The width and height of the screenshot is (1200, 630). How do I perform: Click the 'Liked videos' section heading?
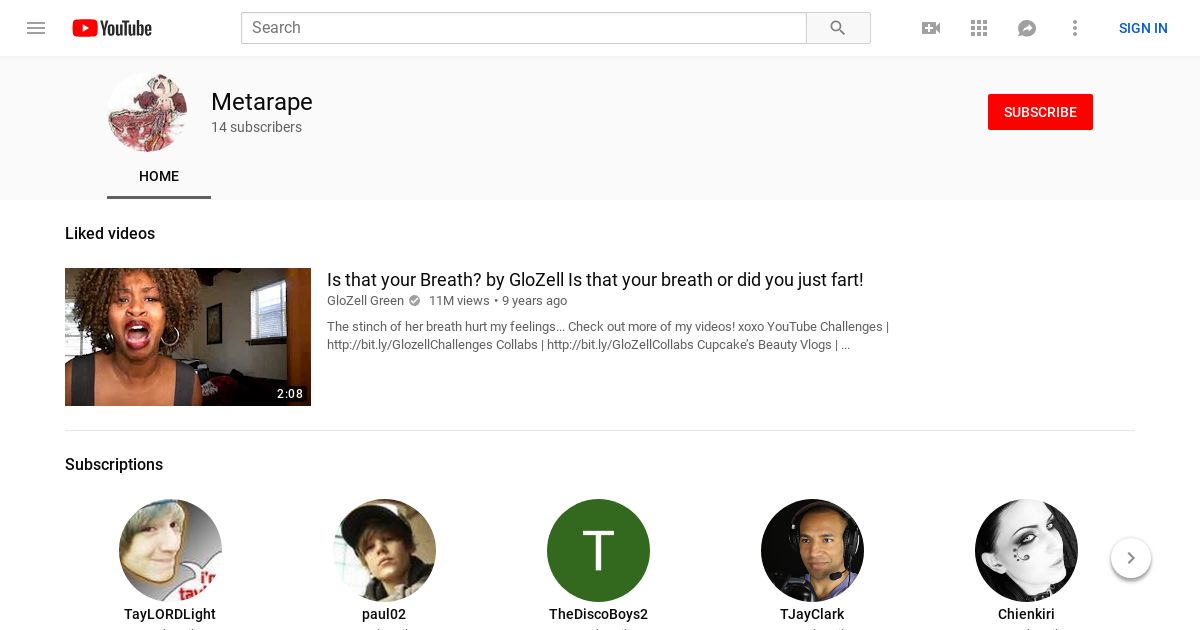pyautogui.click(x=110, y=234)
